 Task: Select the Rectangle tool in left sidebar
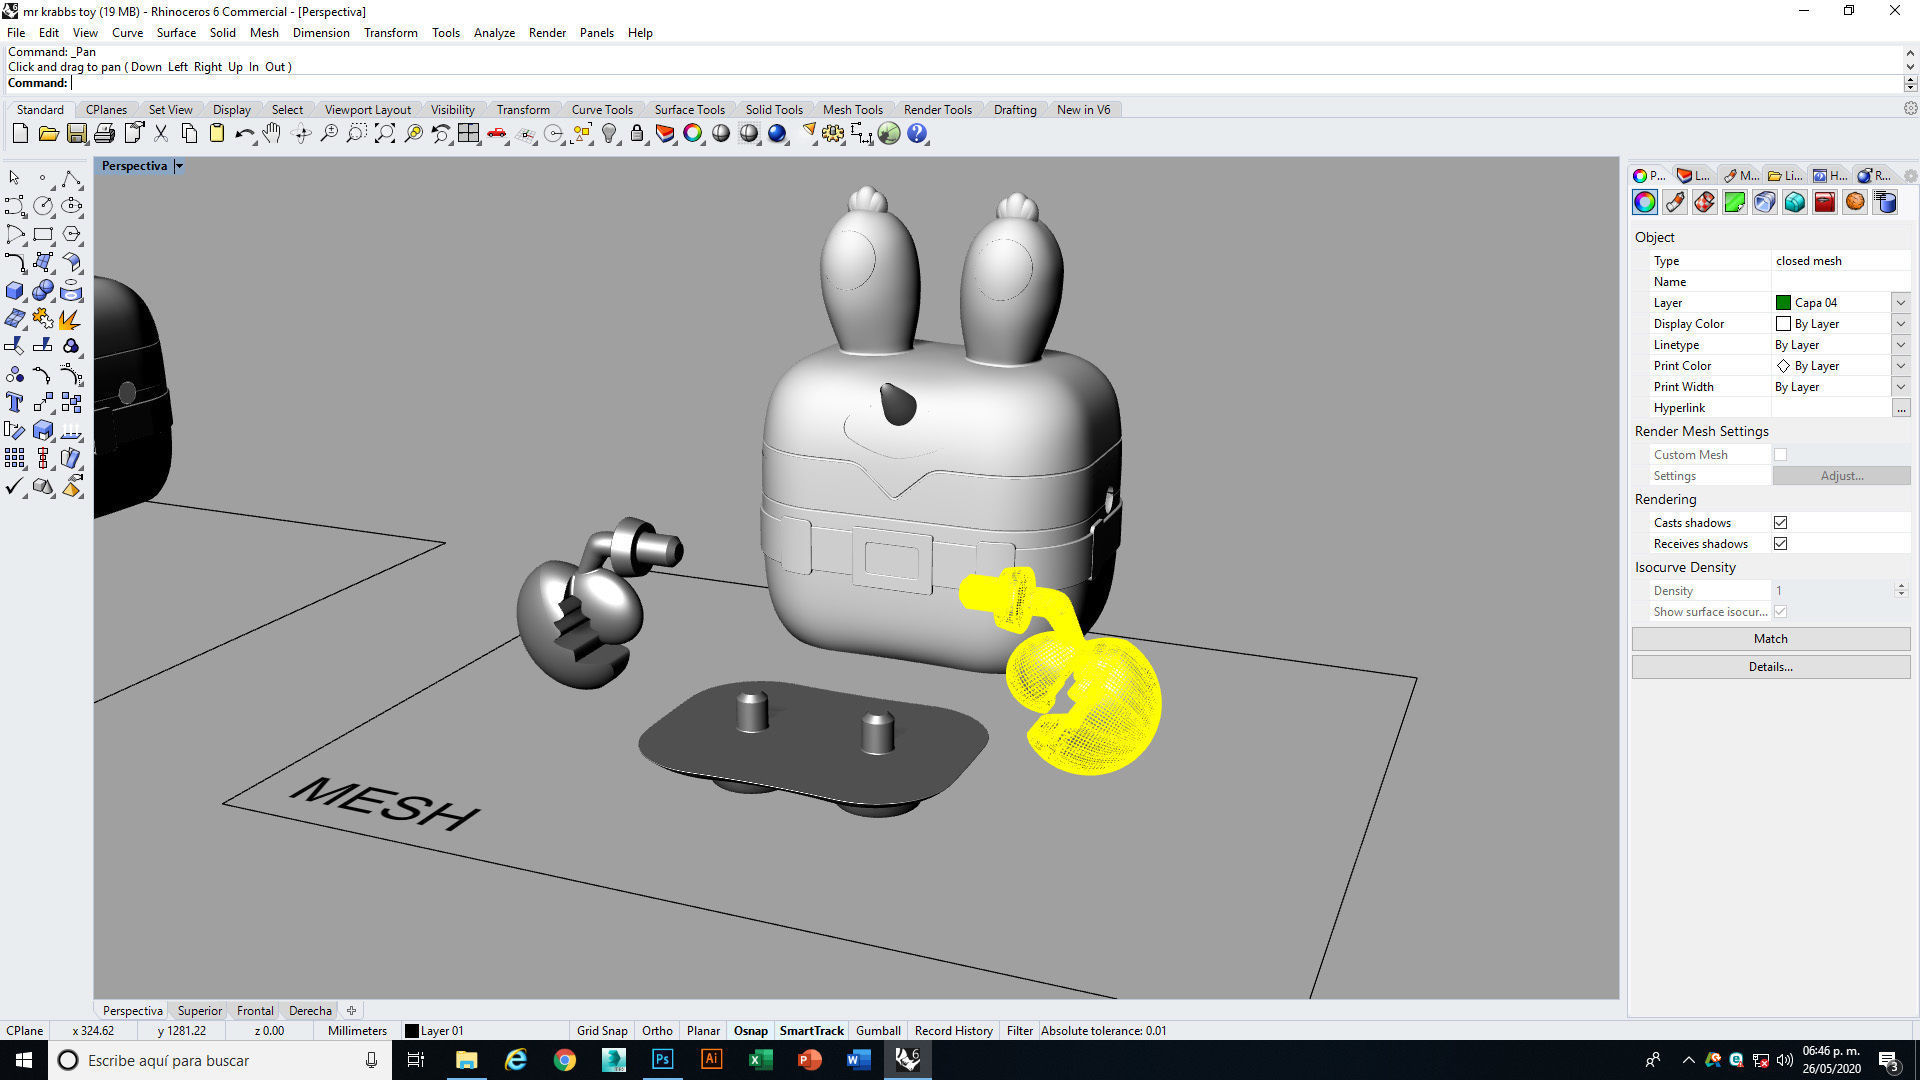point(43,234)
